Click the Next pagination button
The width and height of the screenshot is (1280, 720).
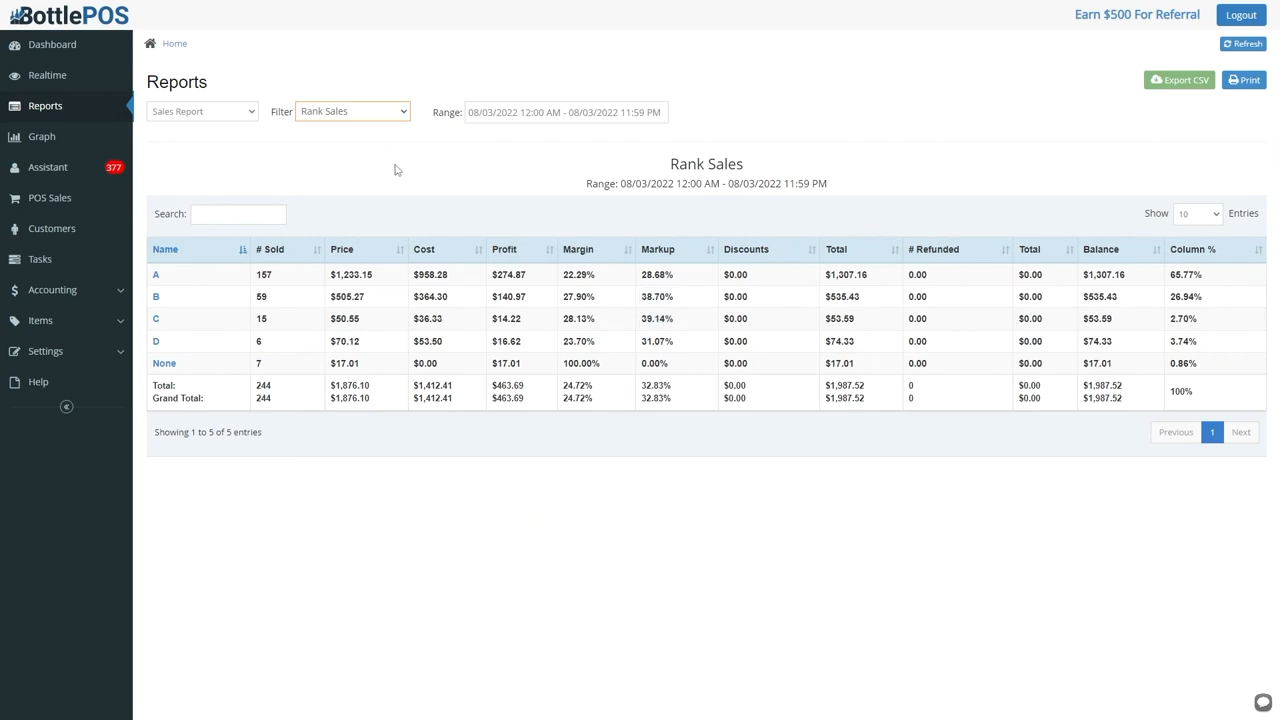click(x=1241, y=433)
